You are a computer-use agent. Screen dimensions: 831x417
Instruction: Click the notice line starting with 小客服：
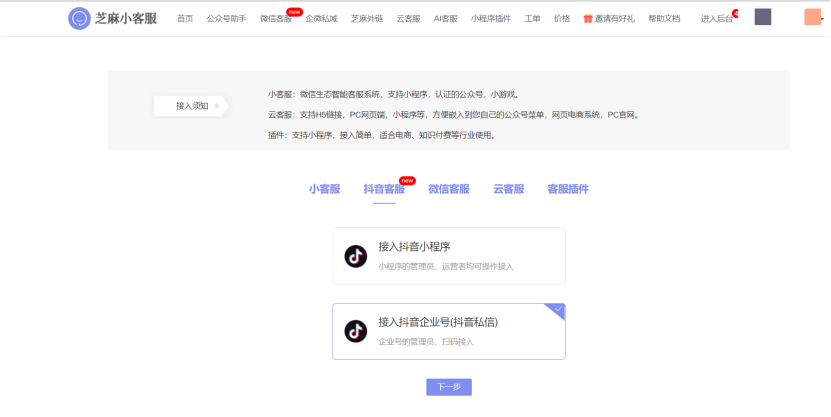pyautogui.click(x=394, y=95)
